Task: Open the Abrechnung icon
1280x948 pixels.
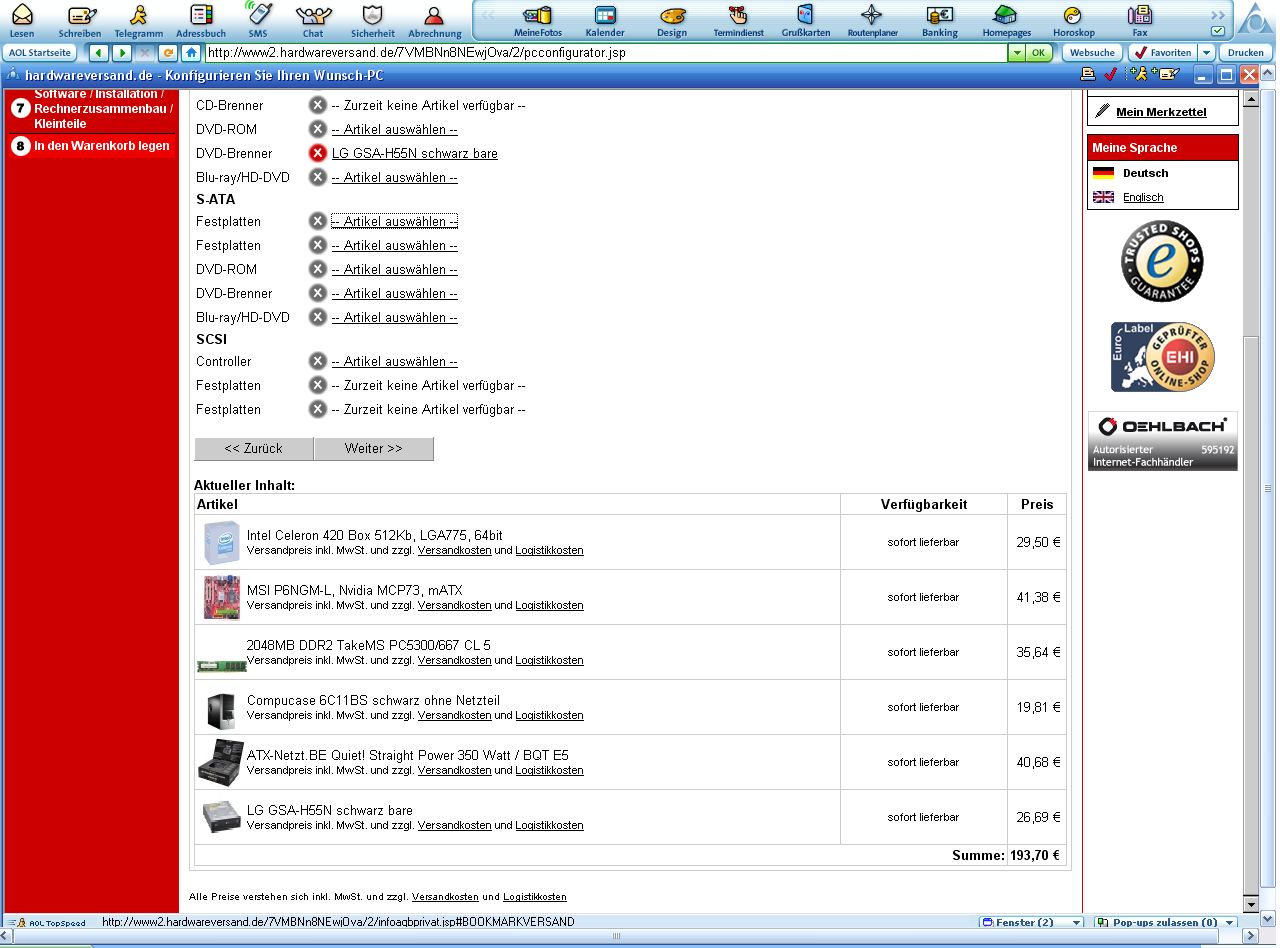Action: (434, 19)
